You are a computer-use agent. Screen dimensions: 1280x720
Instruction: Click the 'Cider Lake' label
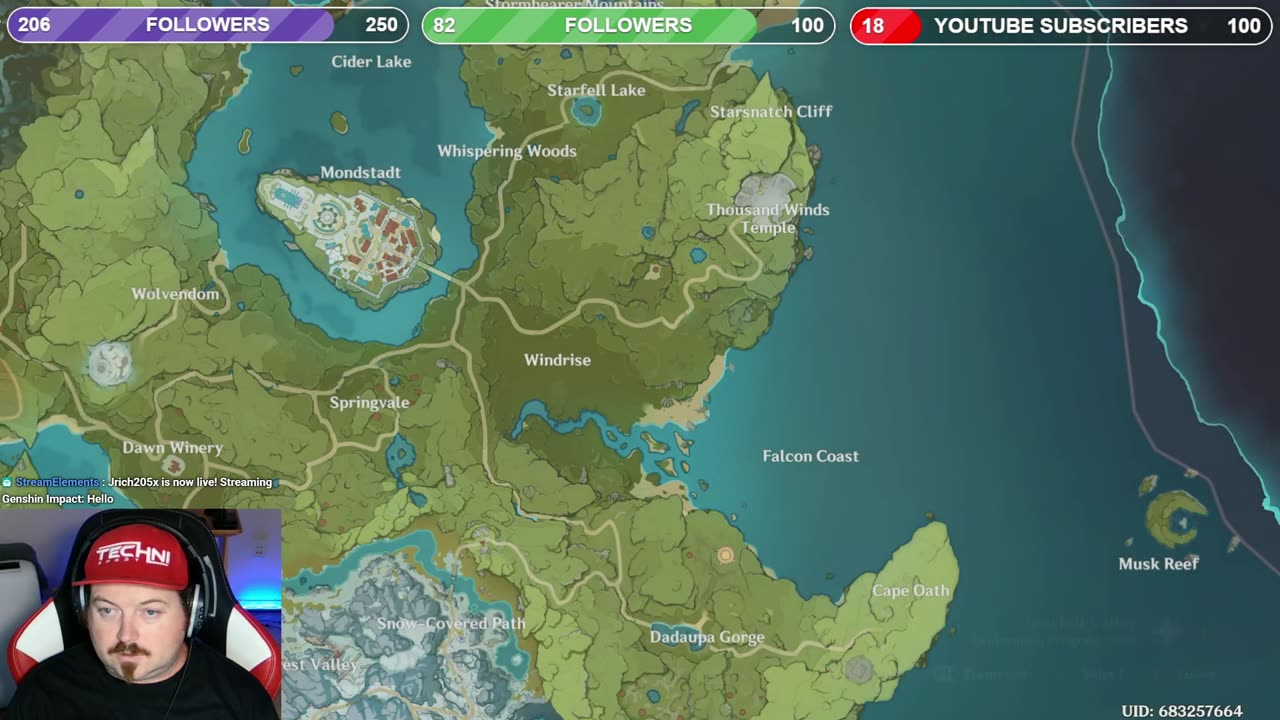[371, 61]
